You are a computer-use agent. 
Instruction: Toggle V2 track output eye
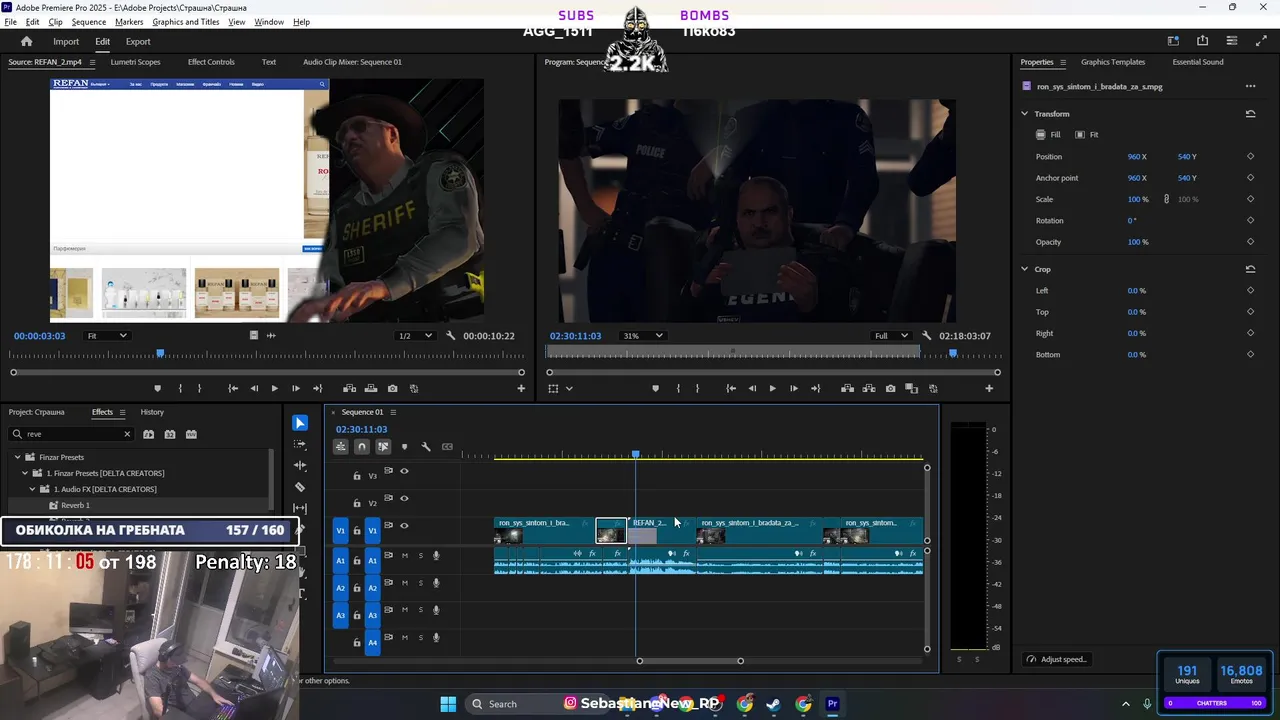click(404, 498)
